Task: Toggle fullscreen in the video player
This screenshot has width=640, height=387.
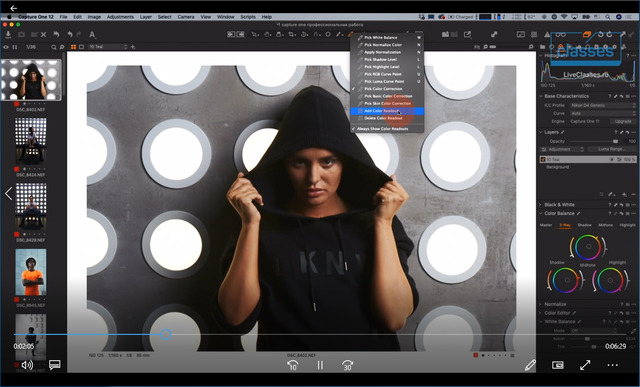Action: [x=585, y=365]
